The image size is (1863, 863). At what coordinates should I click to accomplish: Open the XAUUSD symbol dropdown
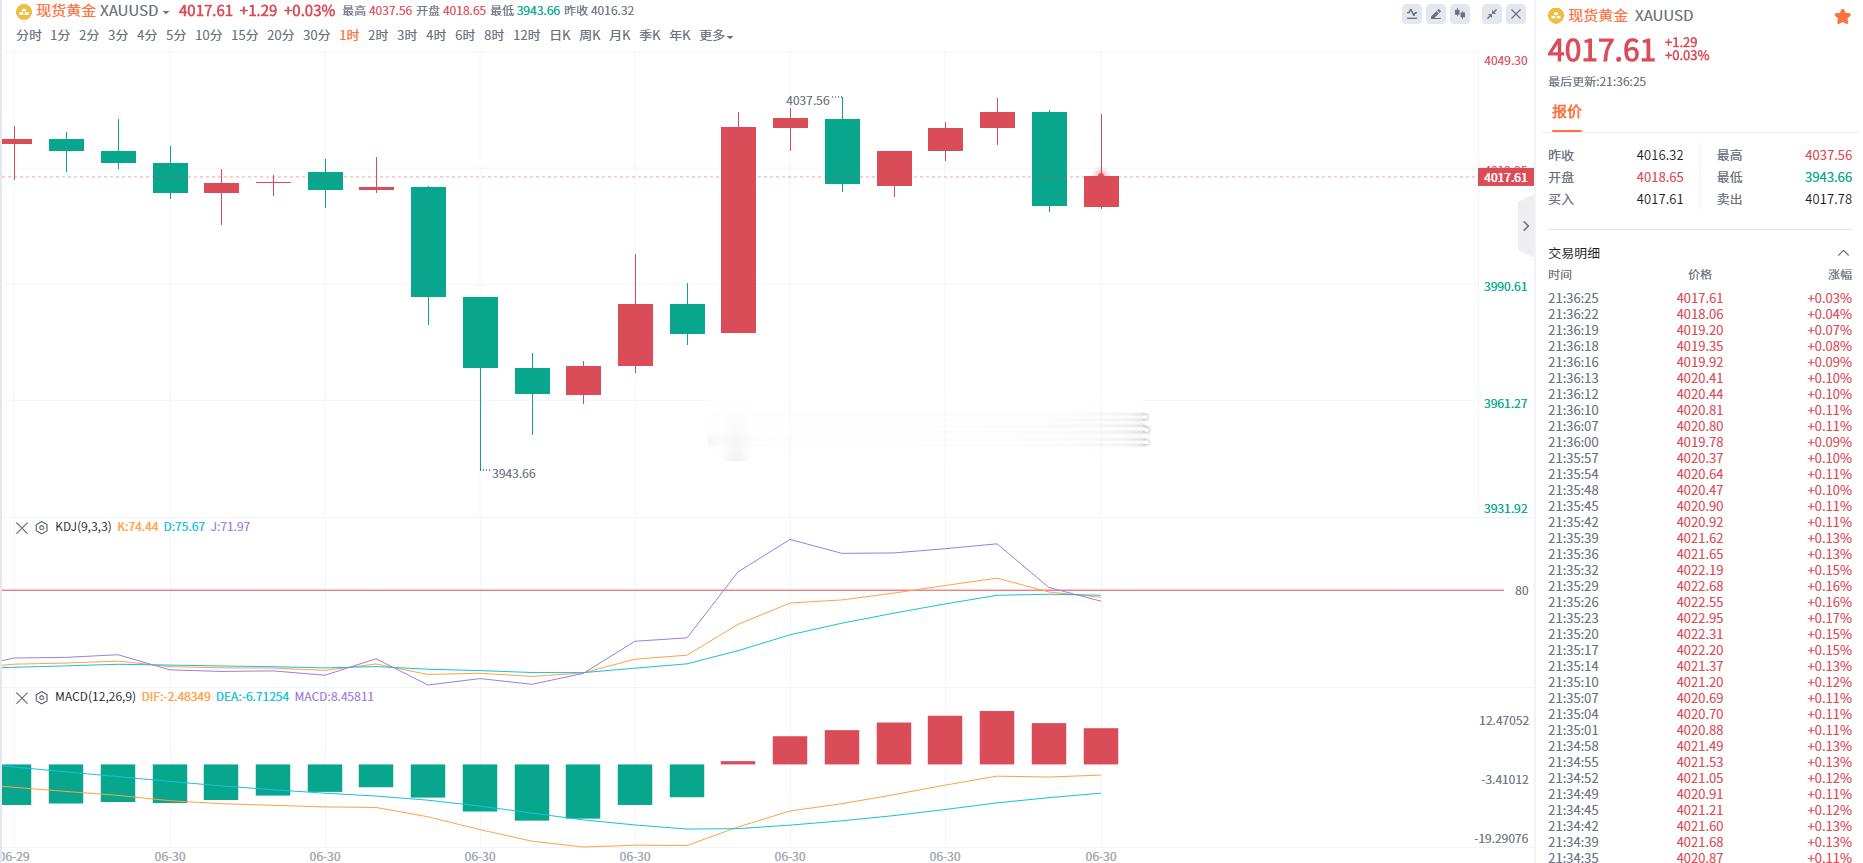pos(134,11)
